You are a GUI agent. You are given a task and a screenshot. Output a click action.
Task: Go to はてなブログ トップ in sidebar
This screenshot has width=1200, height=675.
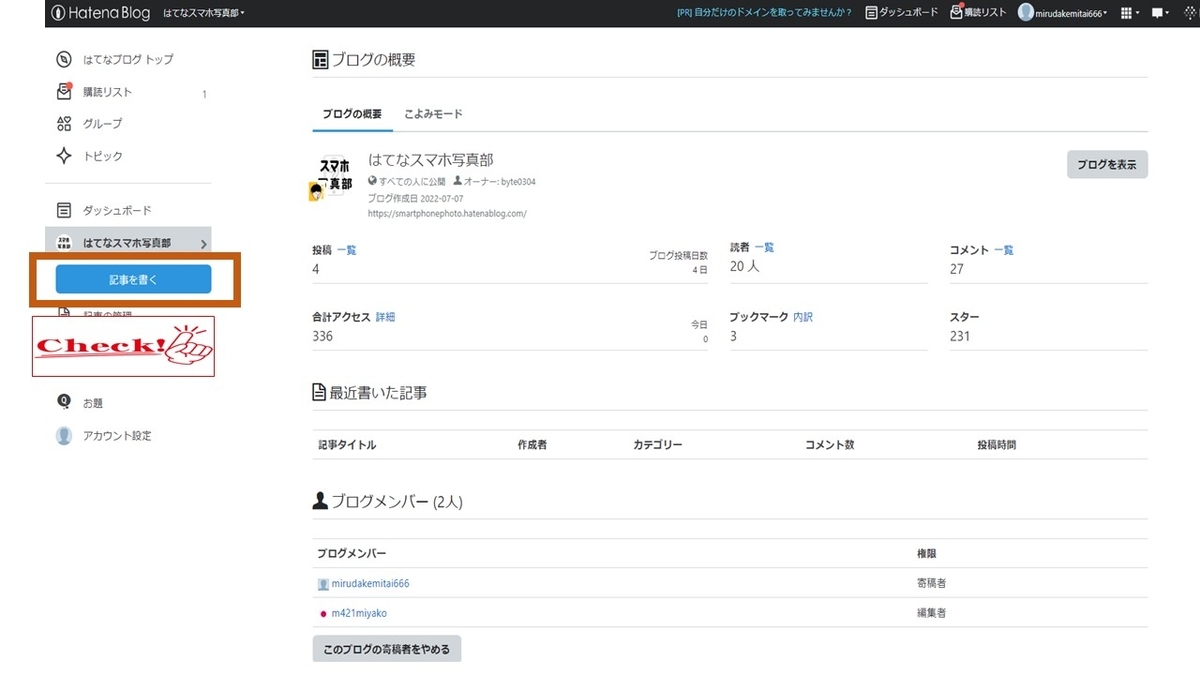tap(128, 59)
